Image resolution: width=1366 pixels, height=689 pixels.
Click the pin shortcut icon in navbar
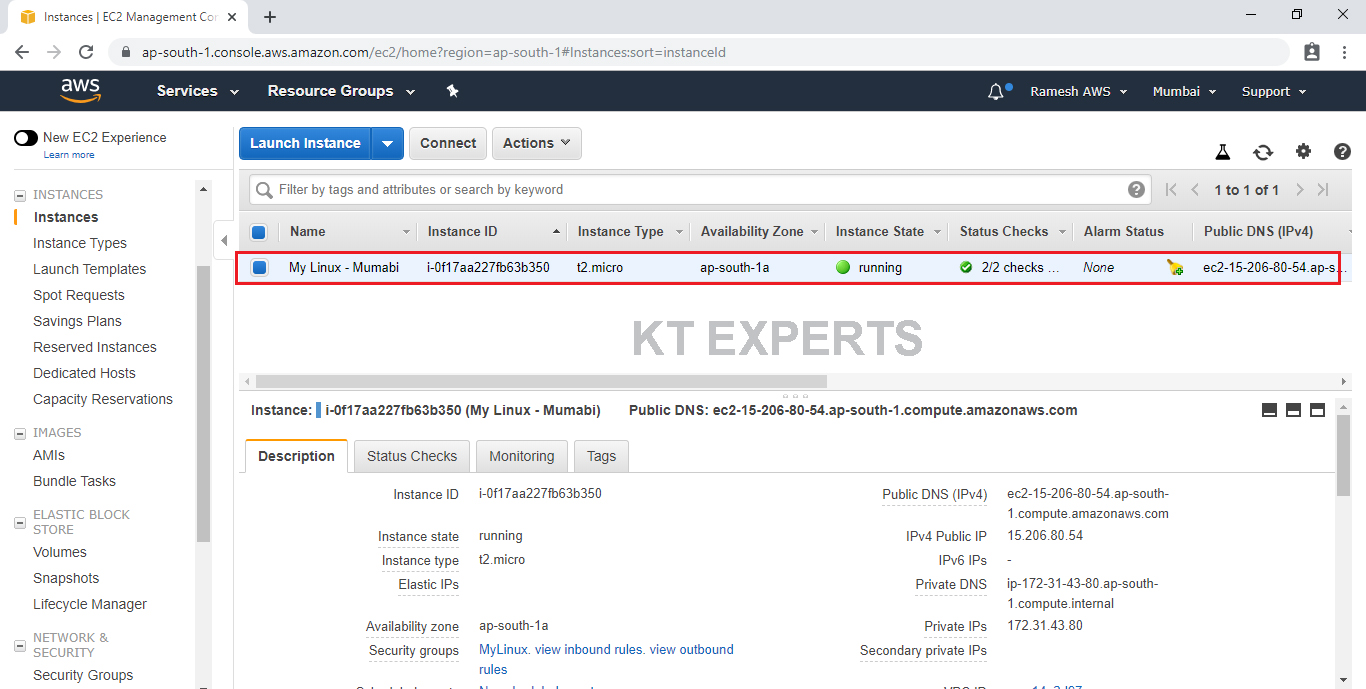pyautogui.click(x=452, y=91)
